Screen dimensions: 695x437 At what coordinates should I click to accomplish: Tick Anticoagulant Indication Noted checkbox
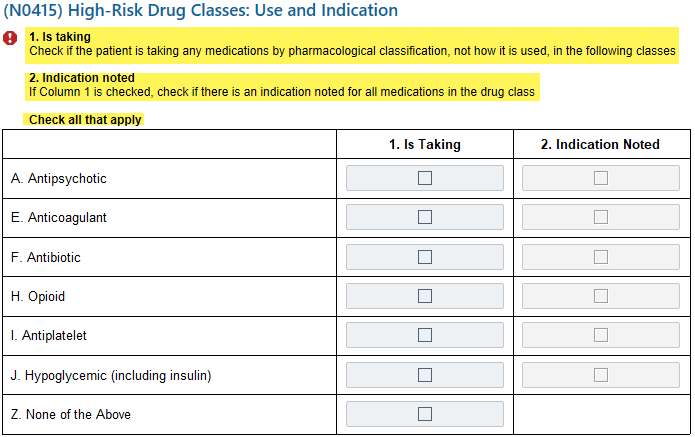coord(601,217)
